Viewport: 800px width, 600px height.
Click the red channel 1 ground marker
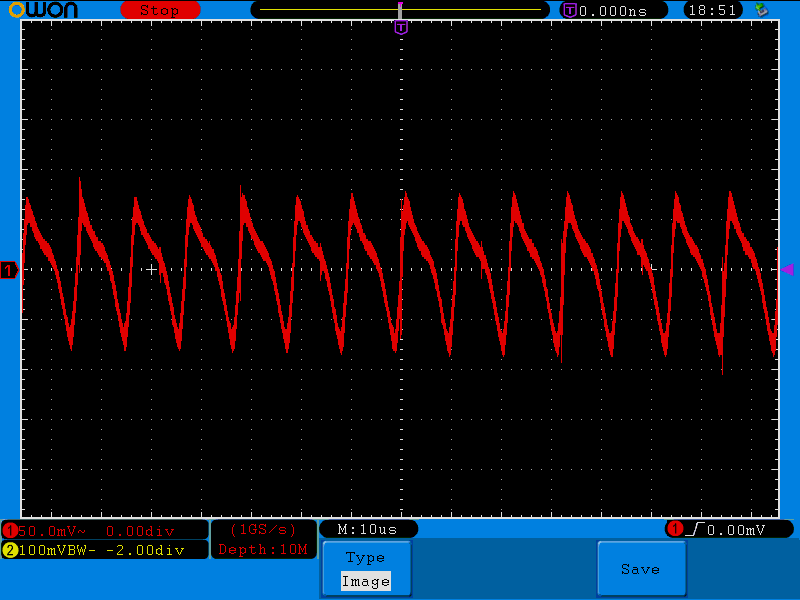[x=9, y=270]
